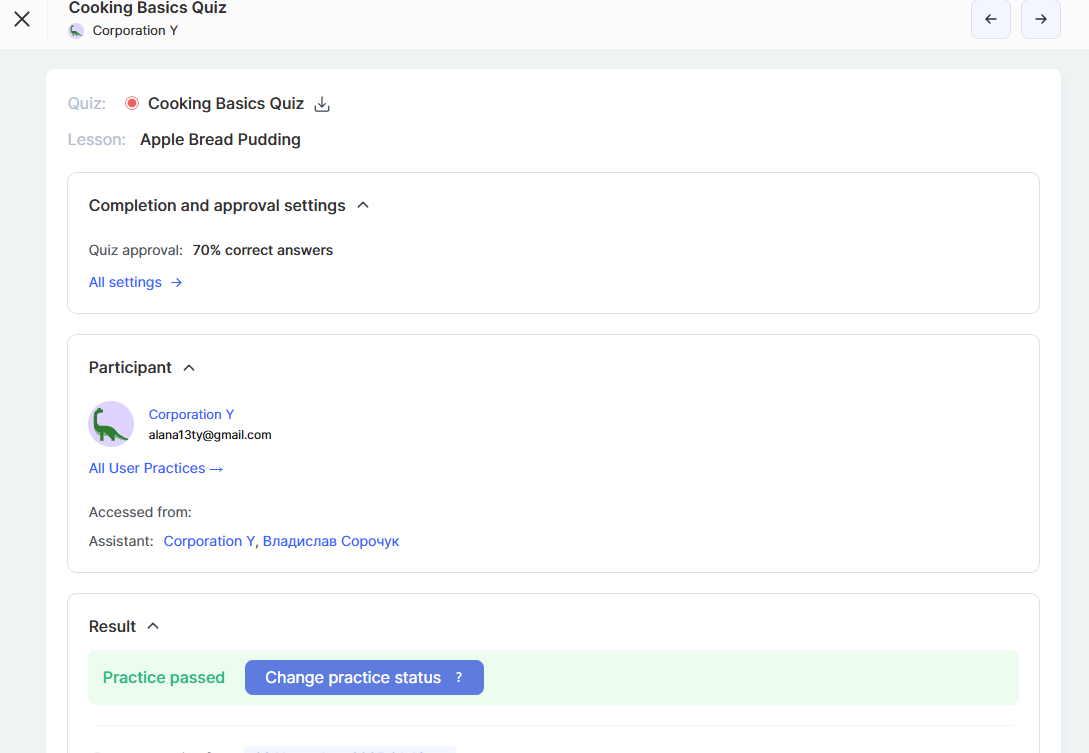Open participant's dinosaur avatar
The width and height of the screenshot is (1089, 753).
[x=110, y=424]
